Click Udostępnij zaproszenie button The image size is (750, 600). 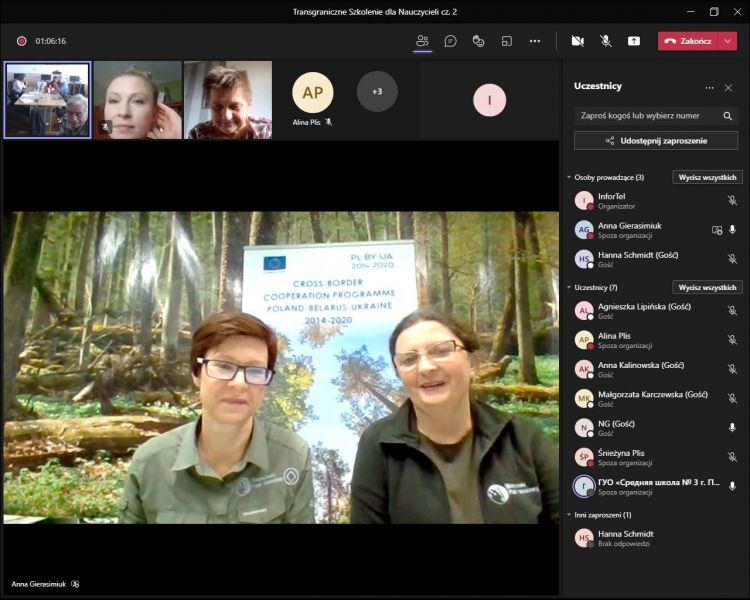pyautogui.click(x=656, y=141)
